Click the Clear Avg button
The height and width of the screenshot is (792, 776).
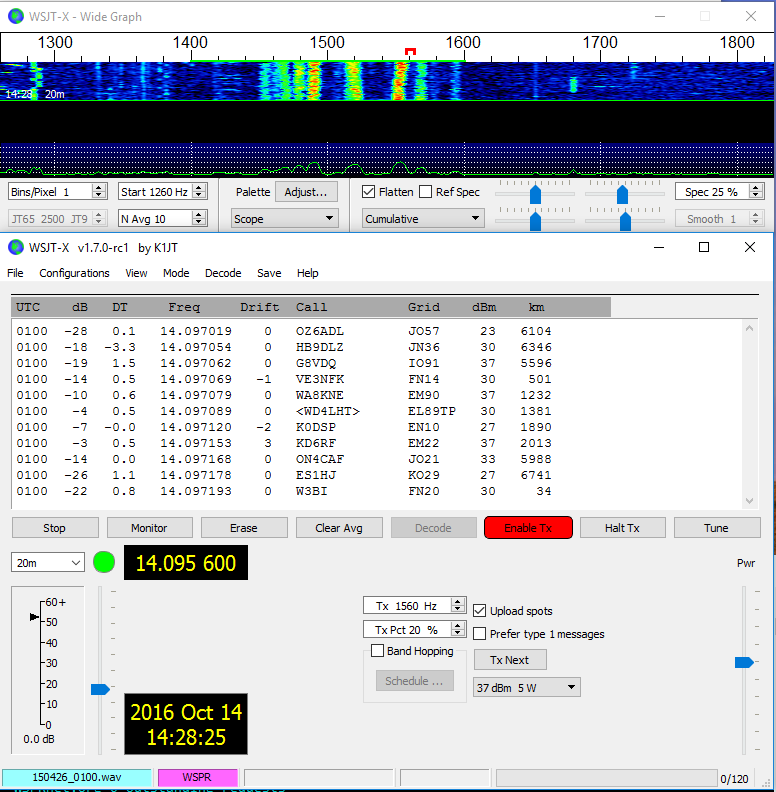click(x=339, y=528)
